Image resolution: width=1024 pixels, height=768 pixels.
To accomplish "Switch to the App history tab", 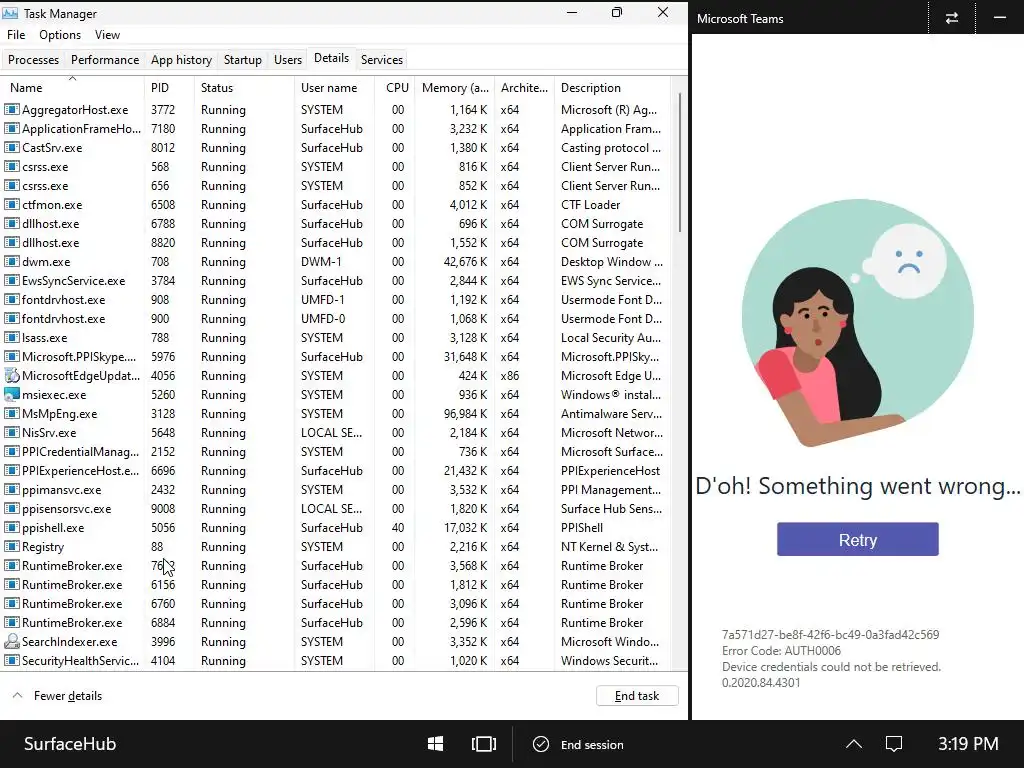I will click(x=181, y=59).
